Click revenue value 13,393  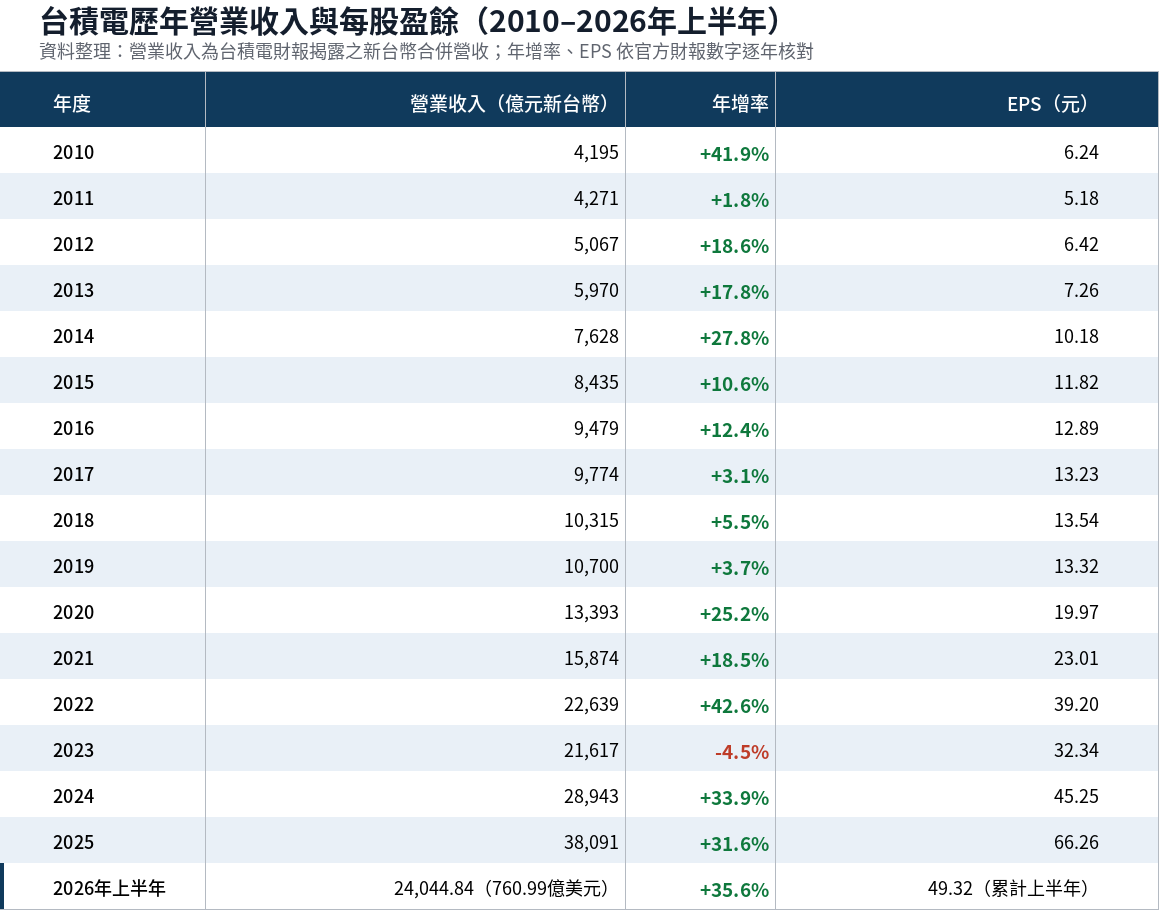591,612
